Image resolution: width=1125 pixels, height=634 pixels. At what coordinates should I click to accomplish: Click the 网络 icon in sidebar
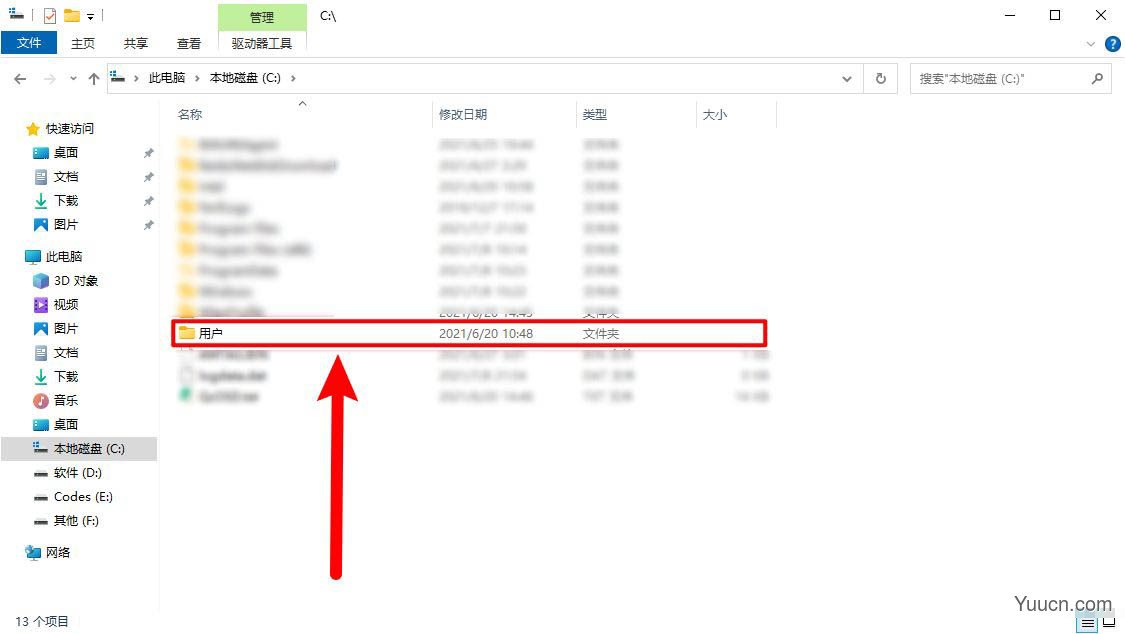[x=33, y=553]
